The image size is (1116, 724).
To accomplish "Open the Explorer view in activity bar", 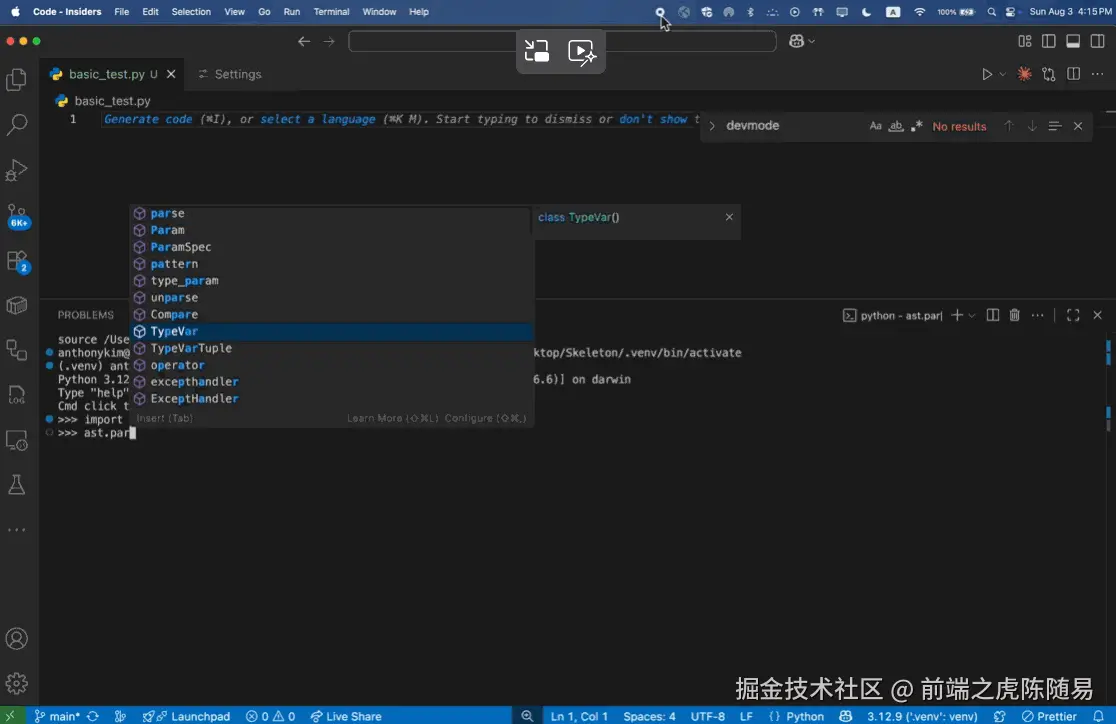I will [x=17, y=80].
